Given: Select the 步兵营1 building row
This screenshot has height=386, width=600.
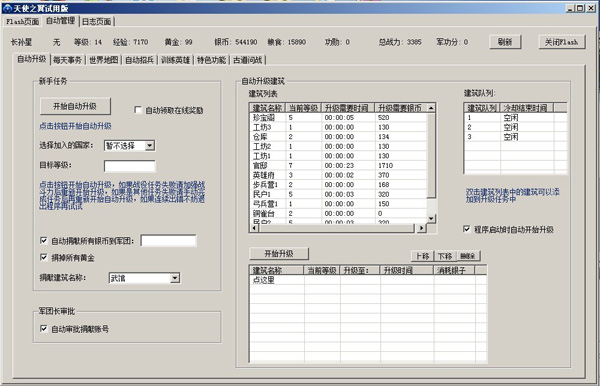Looking at the screenshot, I should pos(338,184).
